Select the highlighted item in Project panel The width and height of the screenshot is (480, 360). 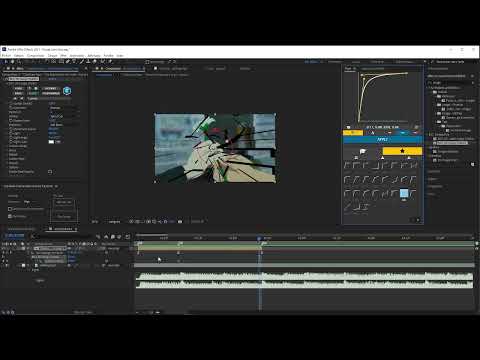click(452, 143)
